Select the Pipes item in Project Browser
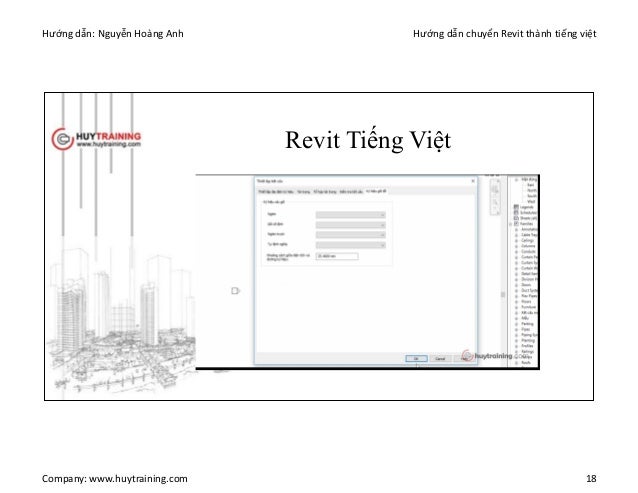 [x=526, y=329]
